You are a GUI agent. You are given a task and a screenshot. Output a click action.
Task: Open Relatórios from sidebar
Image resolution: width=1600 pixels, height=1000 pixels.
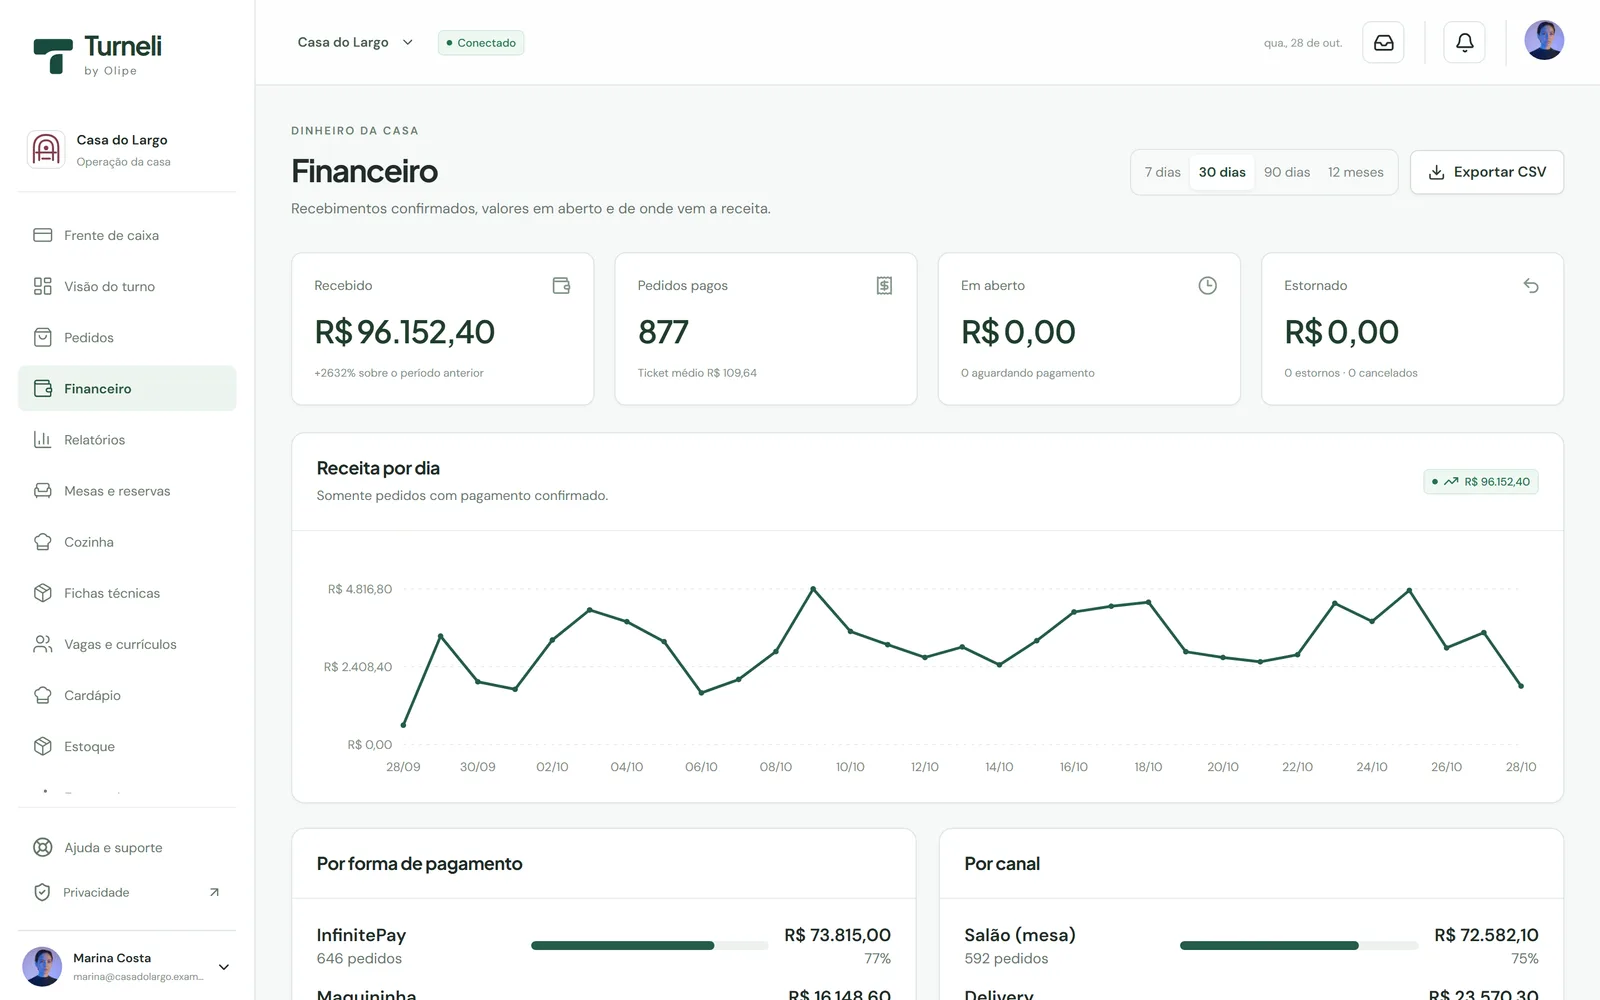click(127, 439)
